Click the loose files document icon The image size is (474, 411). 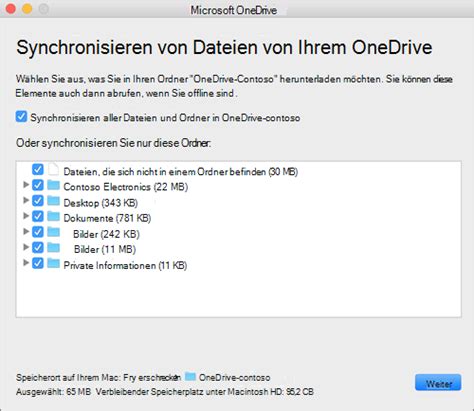(x=53, y=169)
